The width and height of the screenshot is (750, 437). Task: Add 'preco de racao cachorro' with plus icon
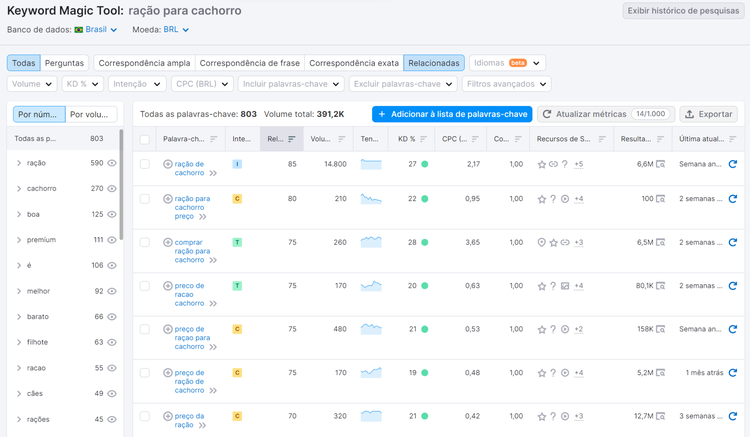(167, 286)
